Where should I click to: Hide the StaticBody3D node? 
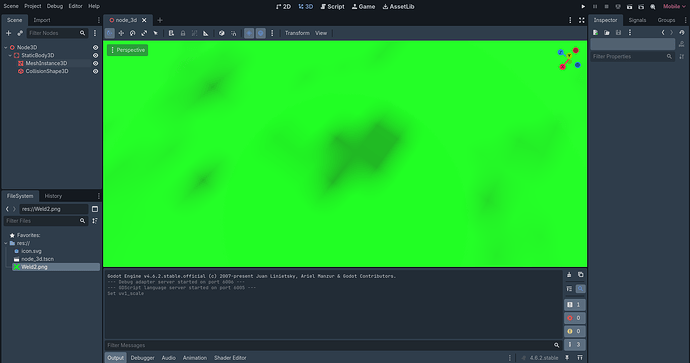95,55
